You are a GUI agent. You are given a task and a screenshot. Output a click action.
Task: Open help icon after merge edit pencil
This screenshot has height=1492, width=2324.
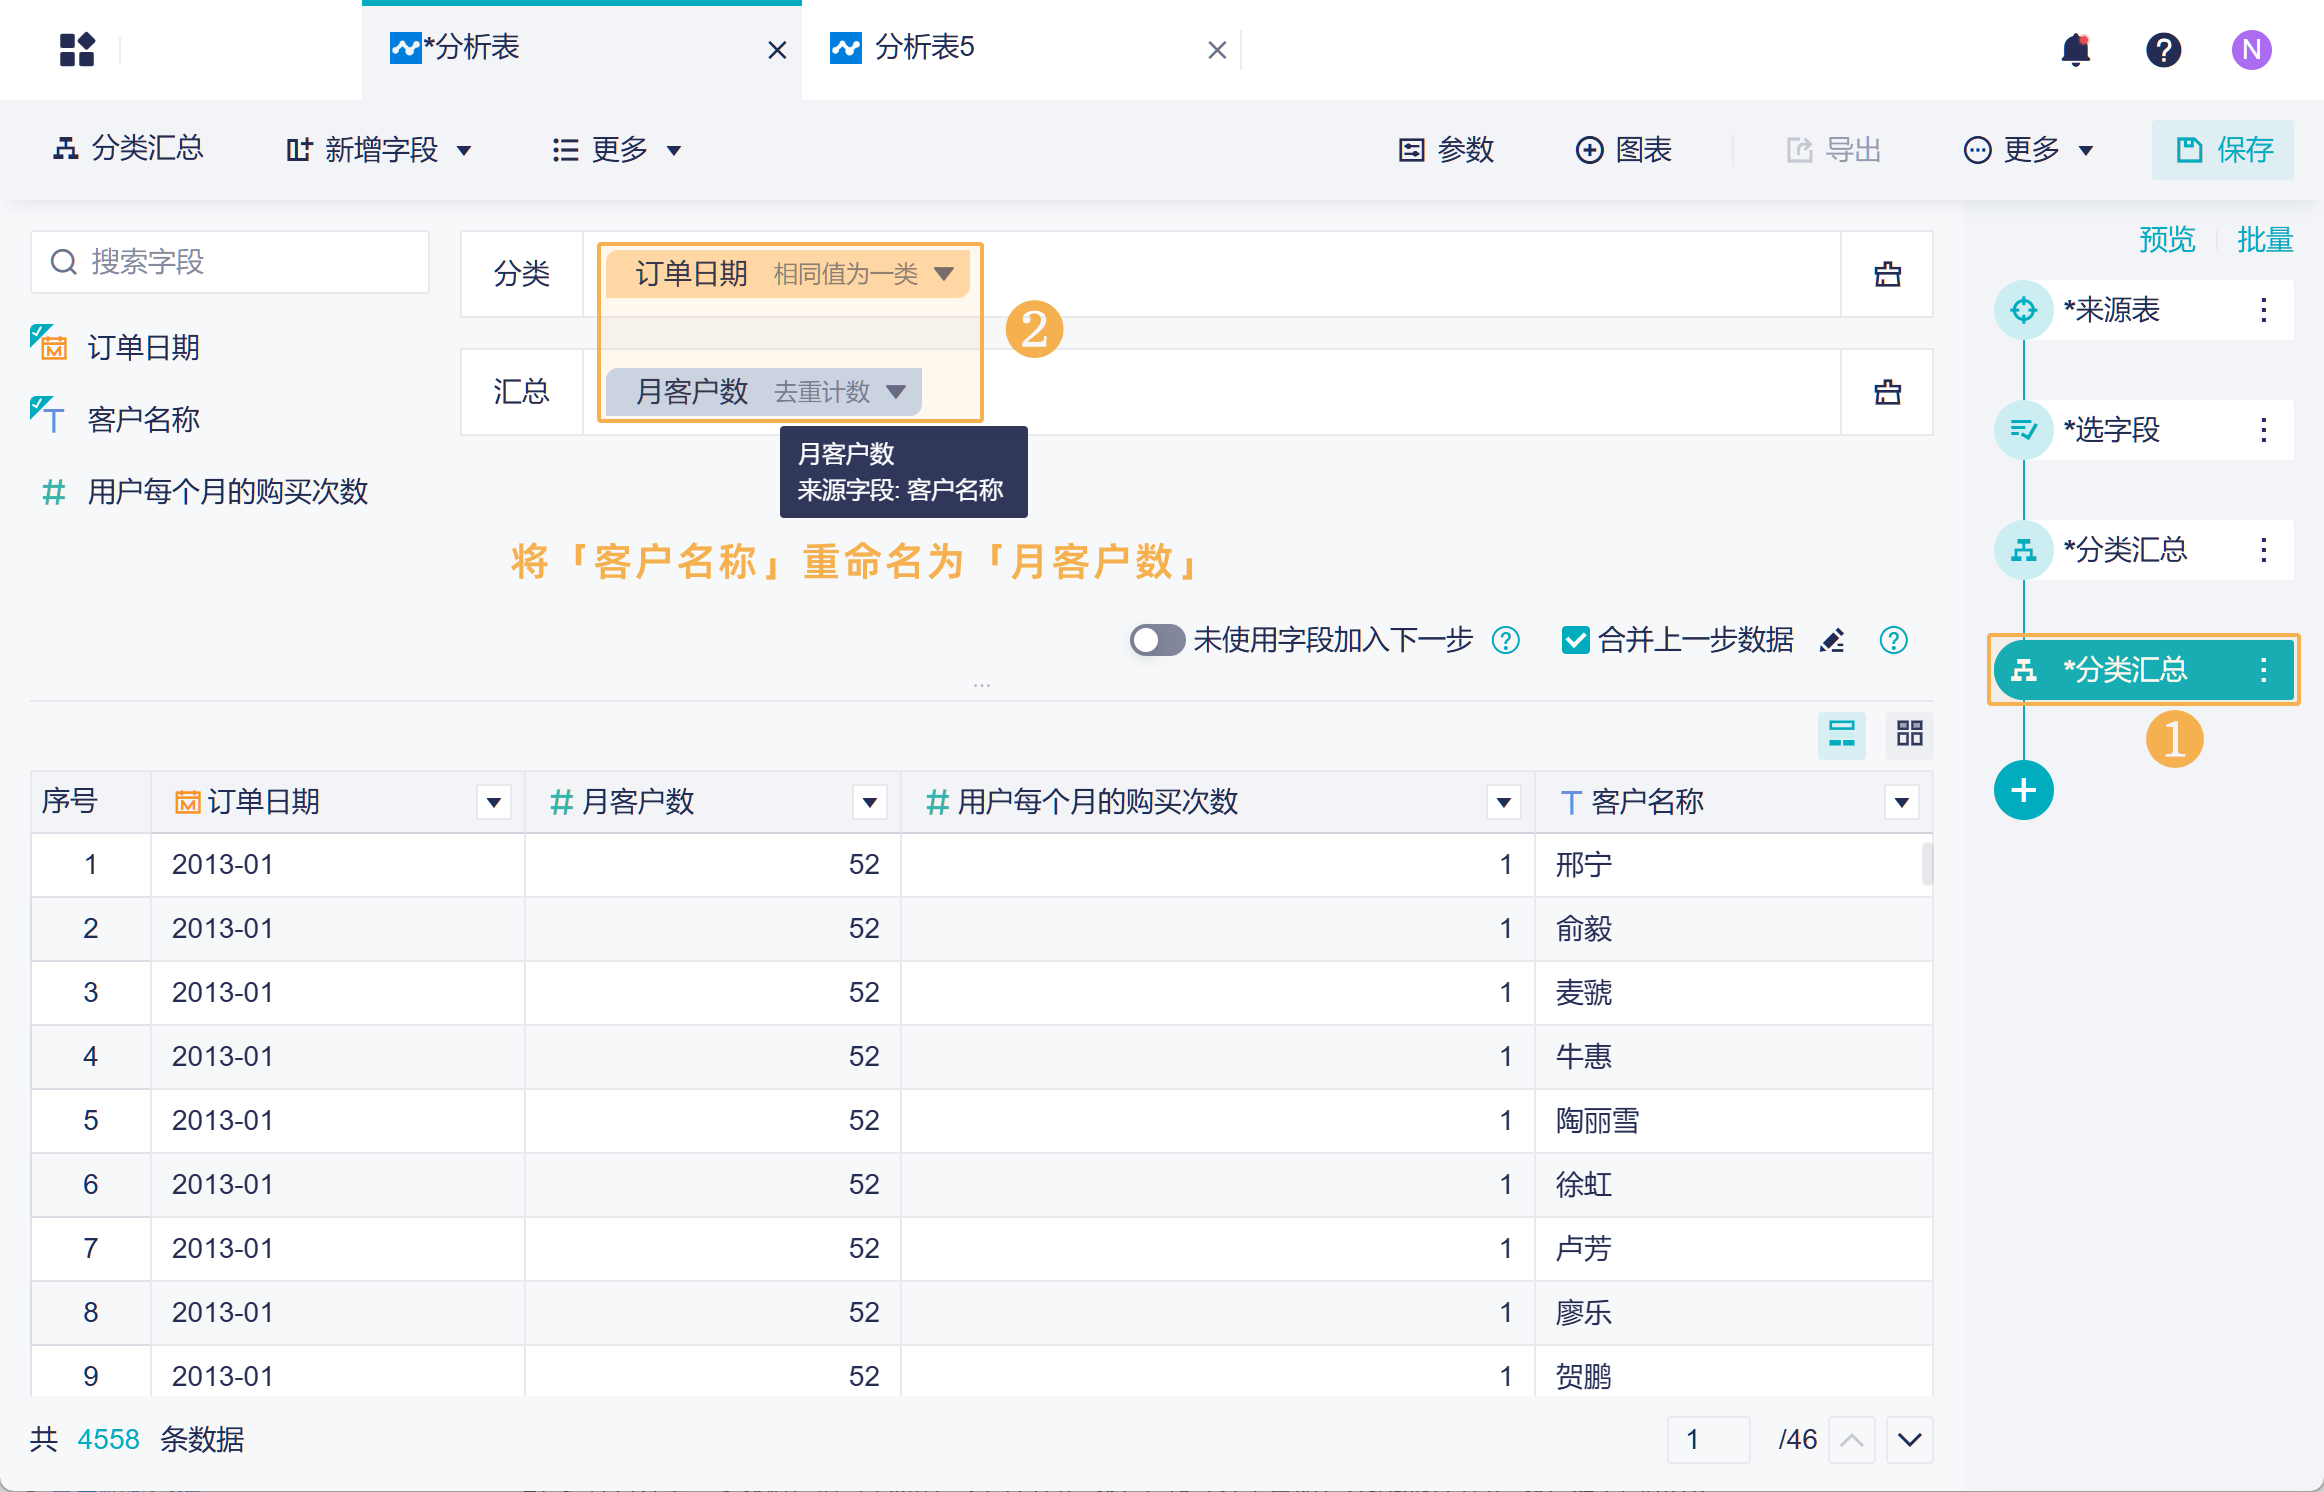1893,640
